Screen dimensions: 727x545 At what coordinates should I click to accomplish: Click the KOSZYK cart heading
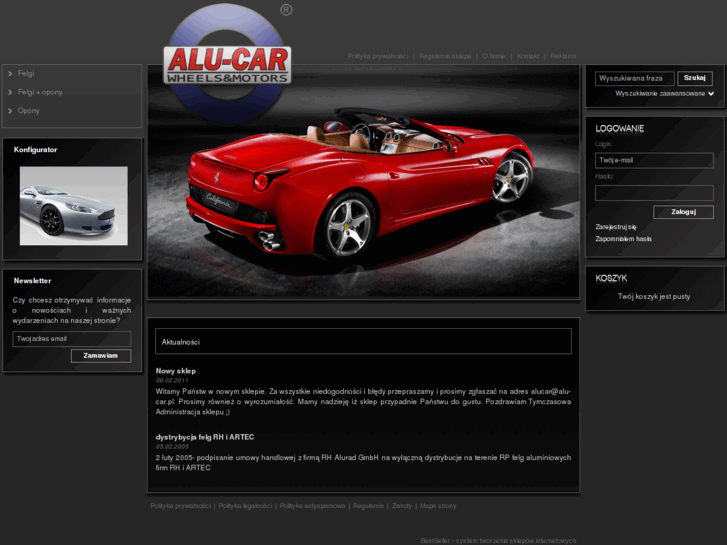pyautogui.click(x=611, y=278)
